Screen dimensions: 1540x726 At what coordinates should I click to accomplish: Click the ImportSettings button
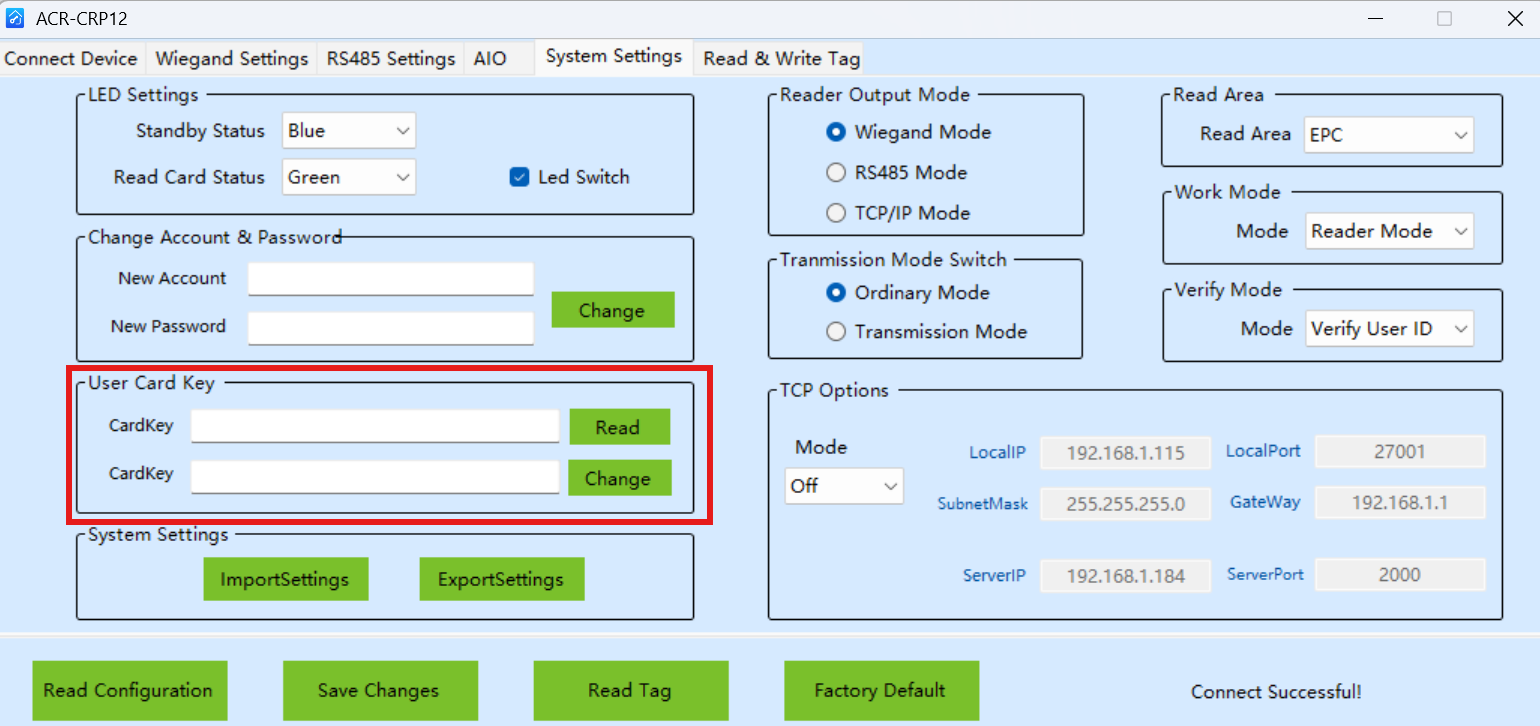click(286, 579)
